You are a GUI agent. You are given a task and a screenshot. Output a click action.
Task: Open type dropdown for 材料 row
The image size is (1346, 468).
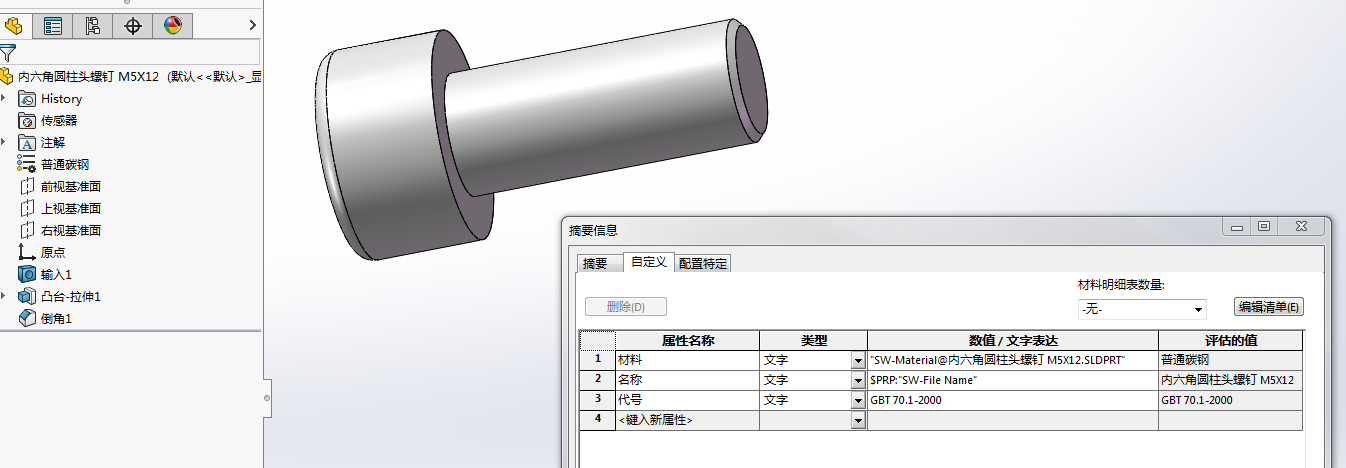coord(857,360)
